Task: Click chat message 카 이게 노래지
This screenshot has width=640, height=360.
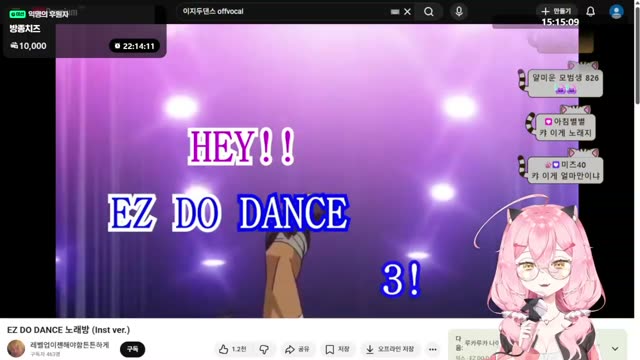Action: click(x=565, y=133)
